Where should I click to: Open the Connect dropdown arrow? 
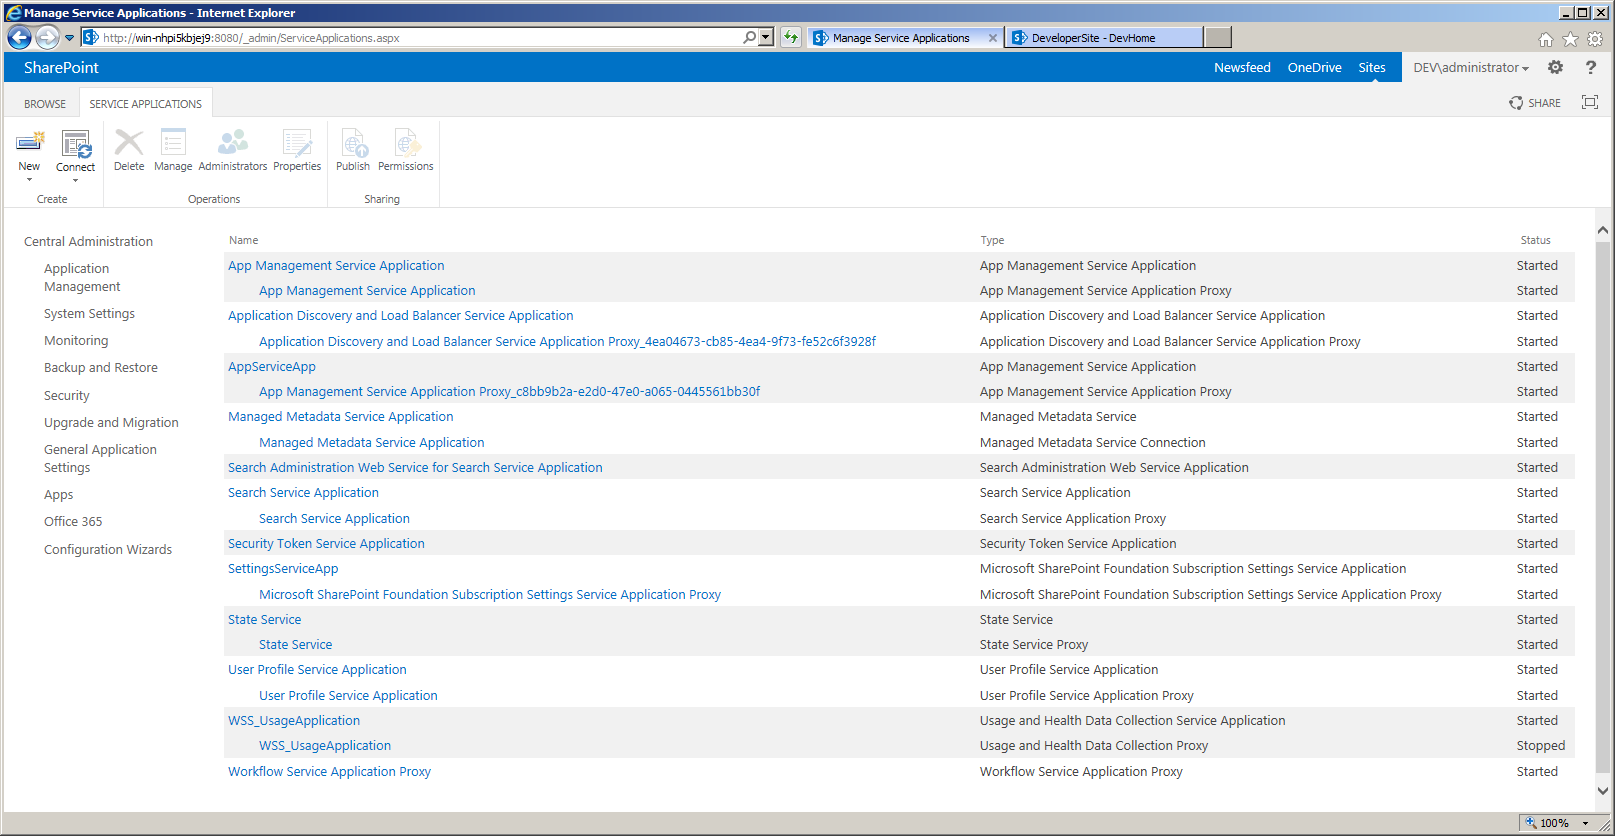coord(75,181)
